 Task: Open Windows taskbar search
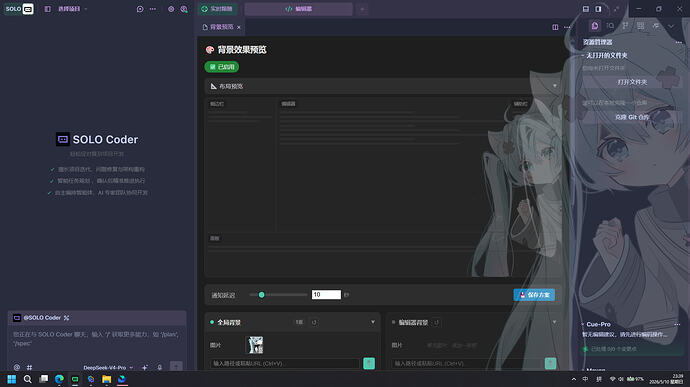[27, 379]
